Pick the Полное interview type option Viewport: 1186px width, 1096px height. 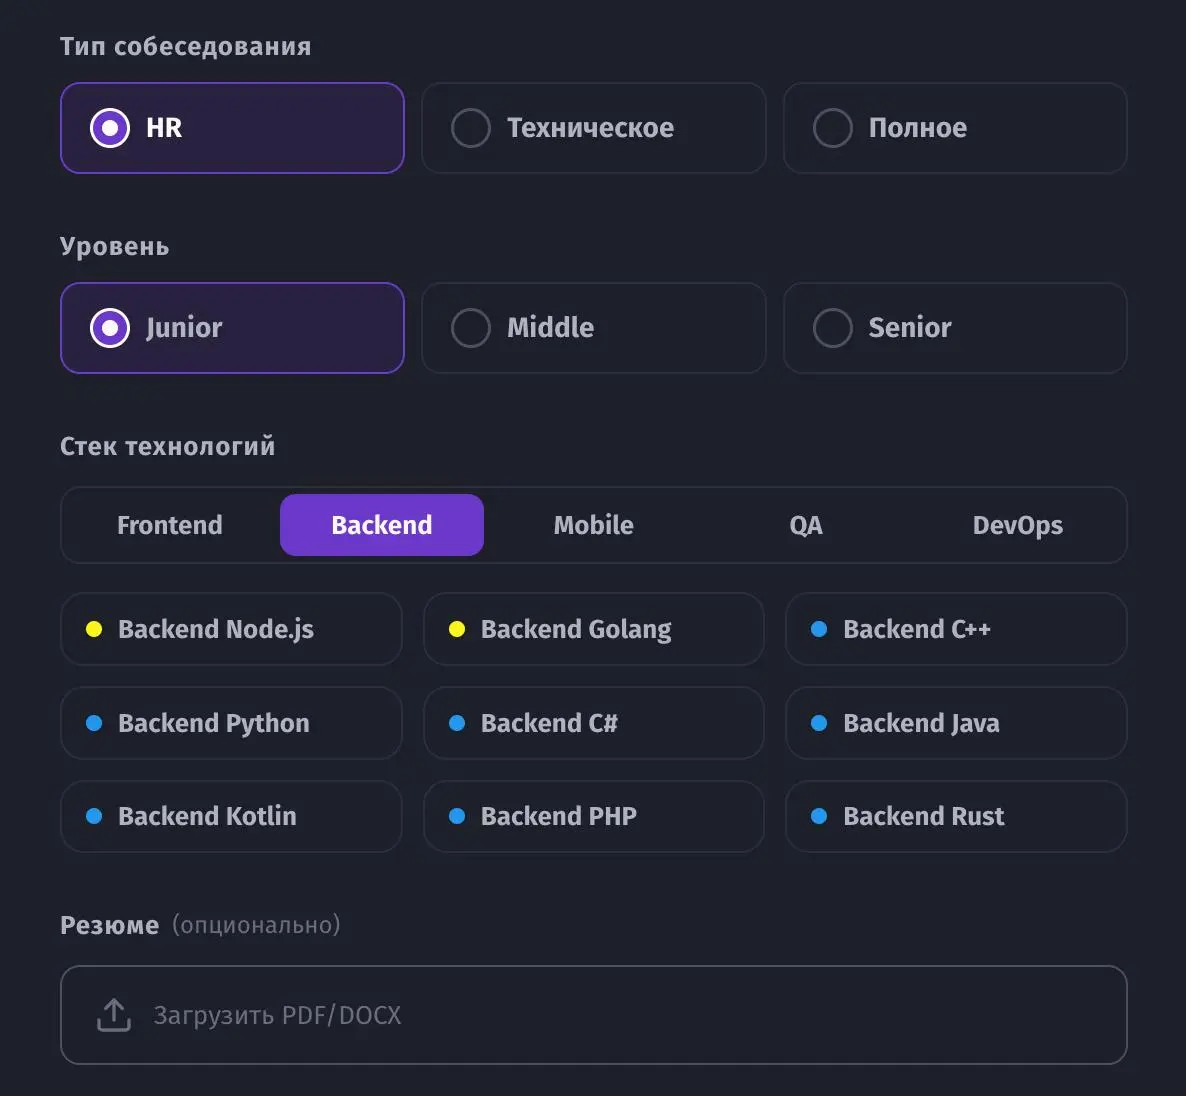pyautogui.click(x=955, y=128)
